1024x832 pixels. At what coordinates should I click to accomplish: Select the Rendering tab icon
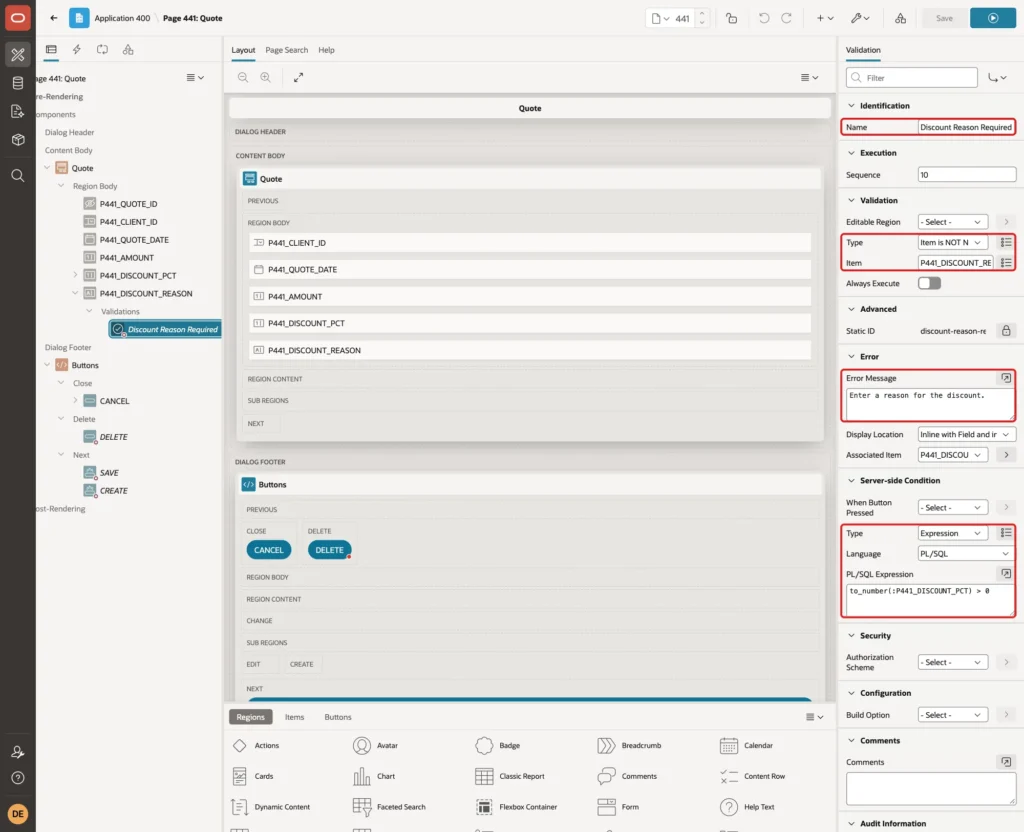51,50
